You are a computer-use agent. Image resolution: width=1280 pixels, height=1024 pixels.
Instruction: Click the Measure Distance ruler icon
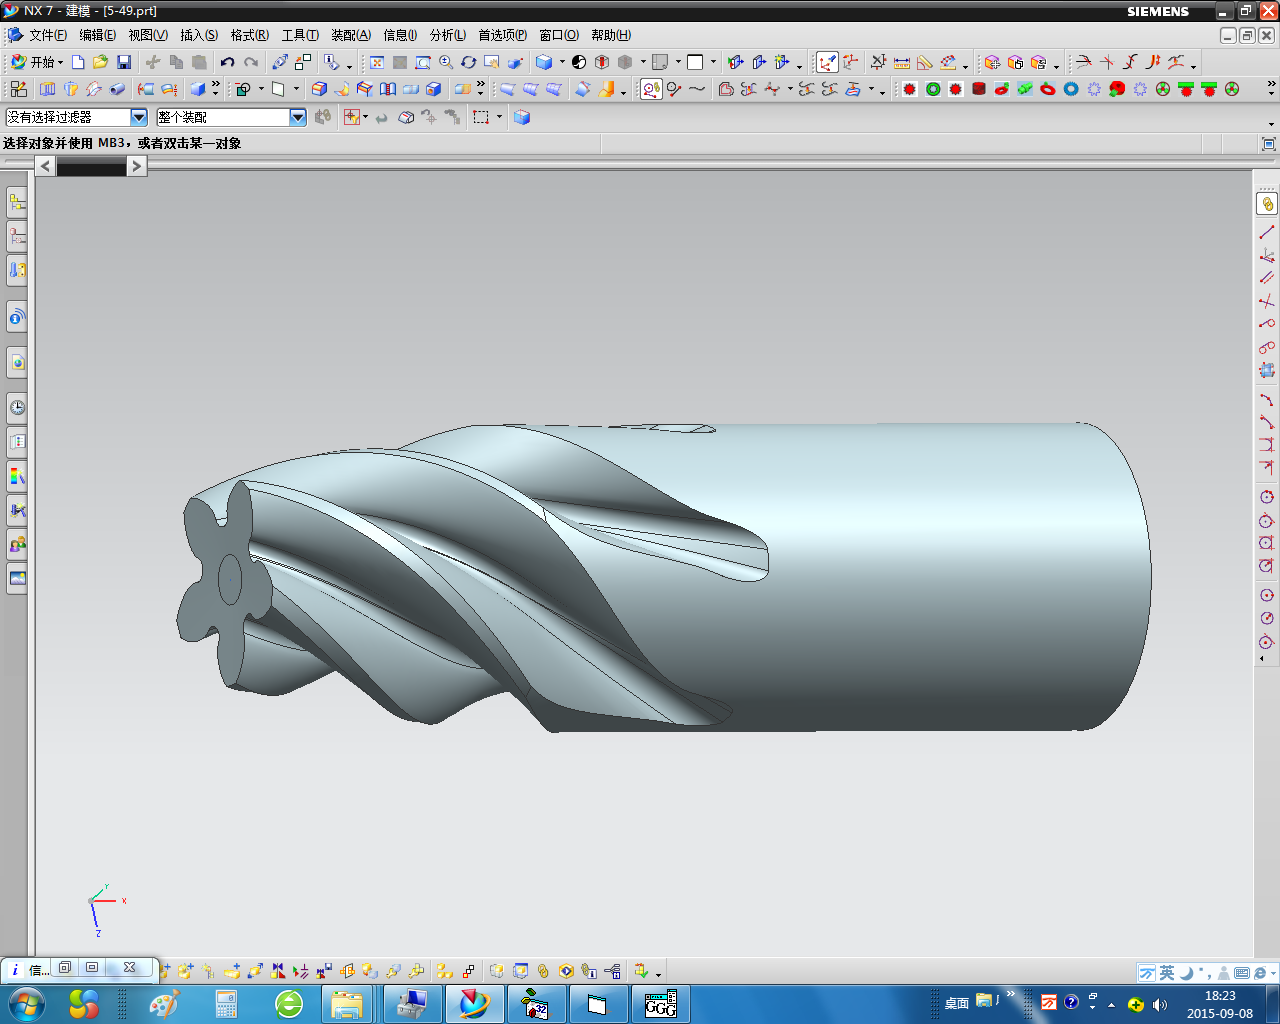tap(902, 62)
